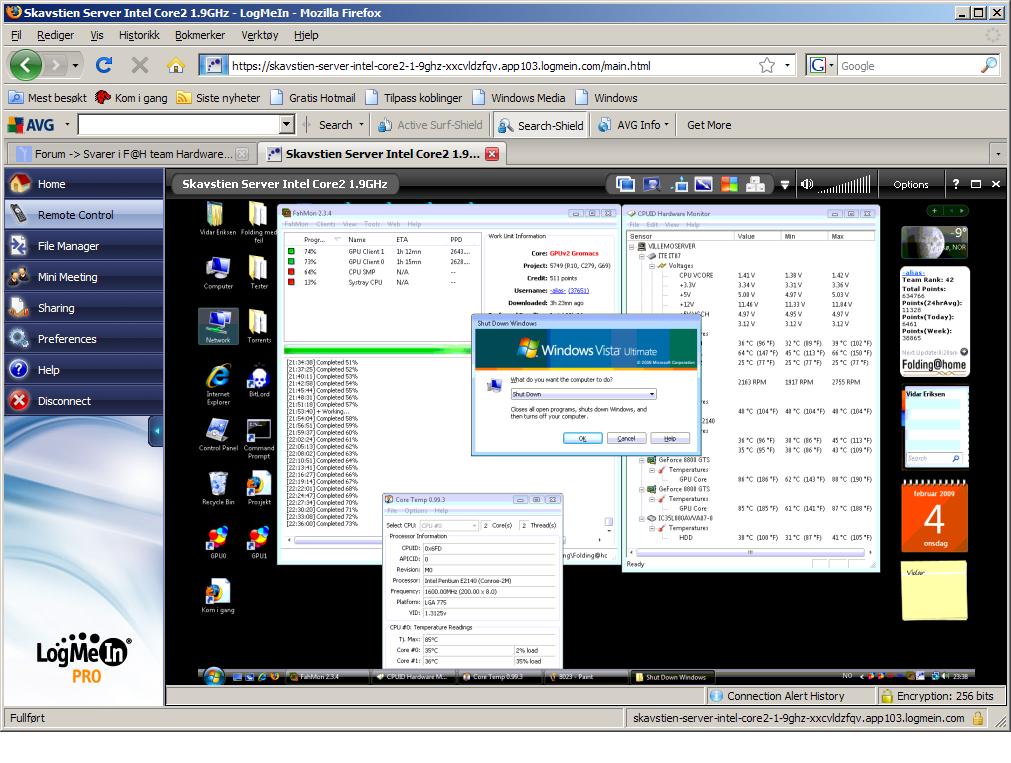This screenshot has height=763, width=1011.
Task: Collapse the VILLEMOSERVER tree node
Action: (631, 246)
